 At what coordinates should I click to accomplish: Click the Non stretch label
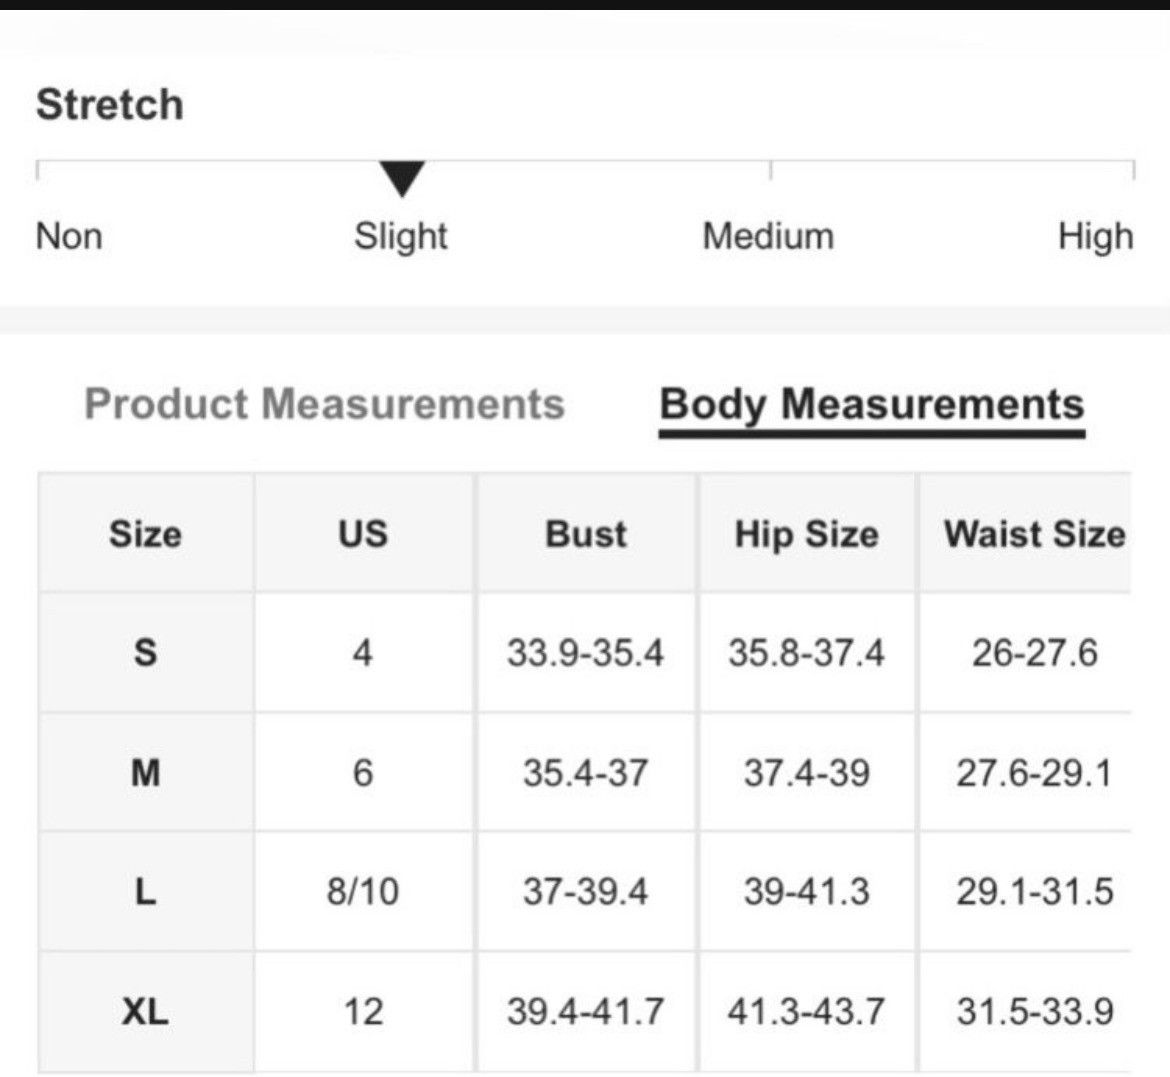(69, 236)
